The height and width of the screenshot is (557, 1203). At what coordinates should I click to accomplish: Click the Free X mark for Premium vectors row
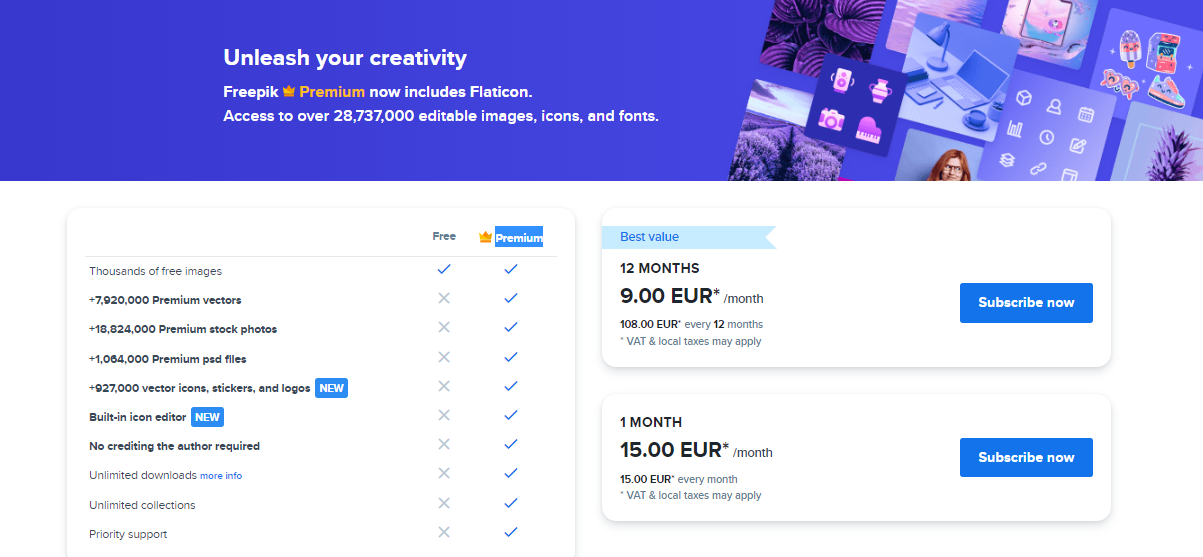(x=444, y=298)
